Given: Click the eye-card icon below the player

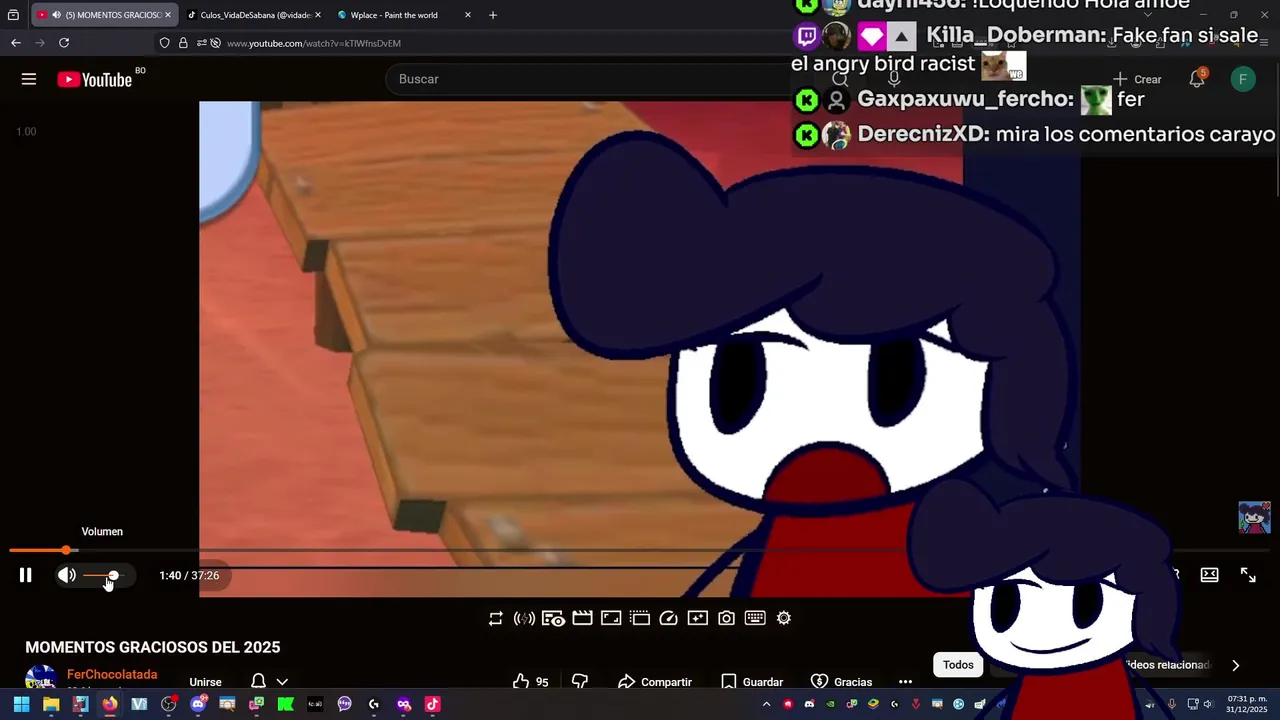Looking at the screenshot, I should (x=553, y=618).
